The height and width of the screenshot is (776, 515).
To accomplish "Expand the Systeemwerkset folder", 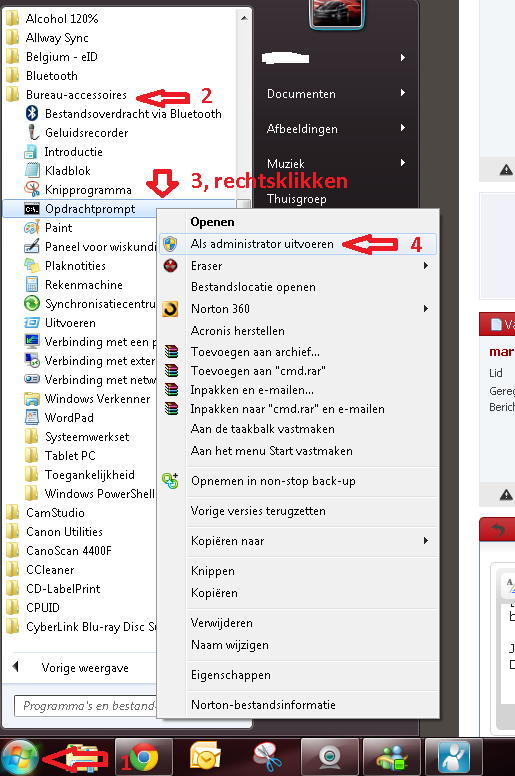I will pyautogui.click(x=87, y=437).
